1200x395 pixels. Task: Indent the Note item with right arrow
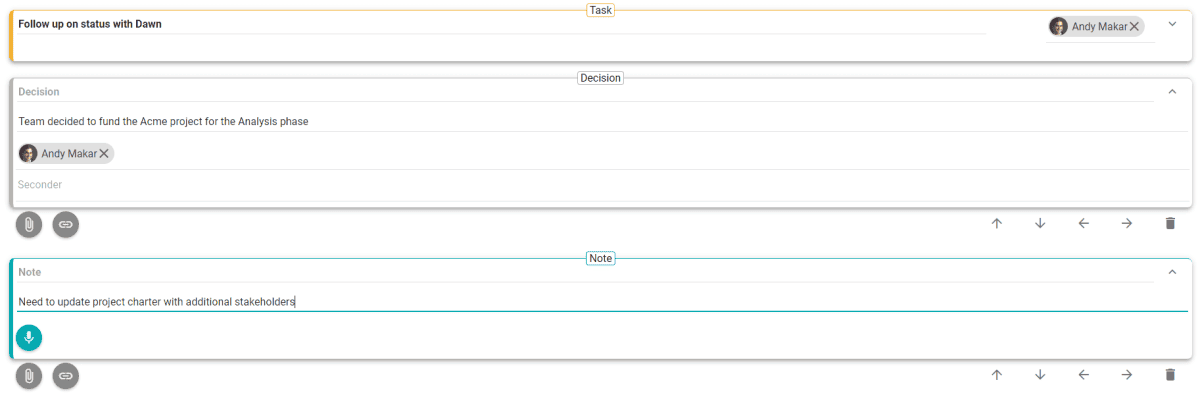pos(1127,375)
